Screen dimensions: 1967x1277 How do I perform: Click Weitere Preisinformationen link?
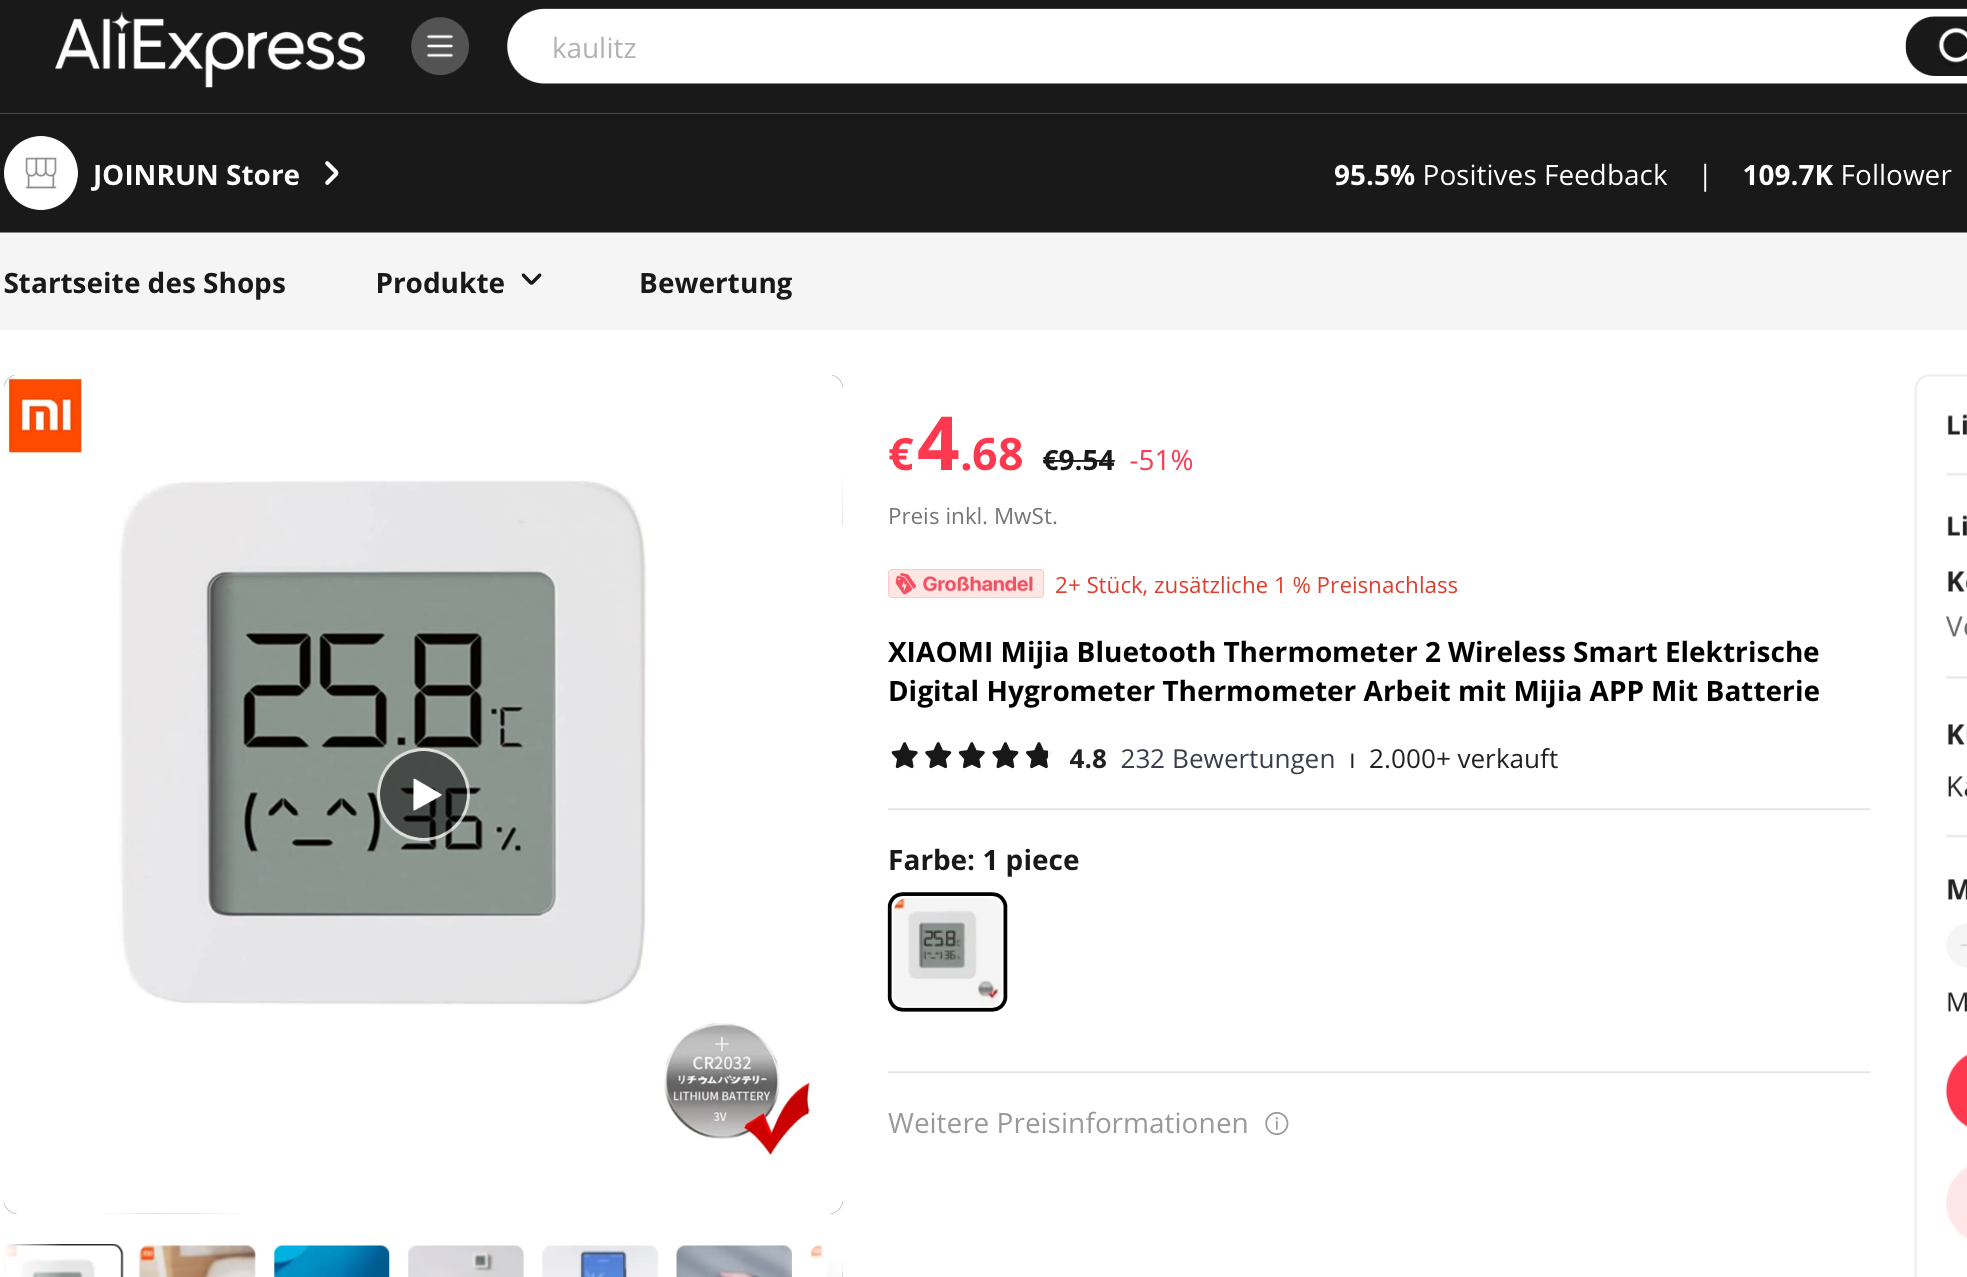point(1068,1124)
